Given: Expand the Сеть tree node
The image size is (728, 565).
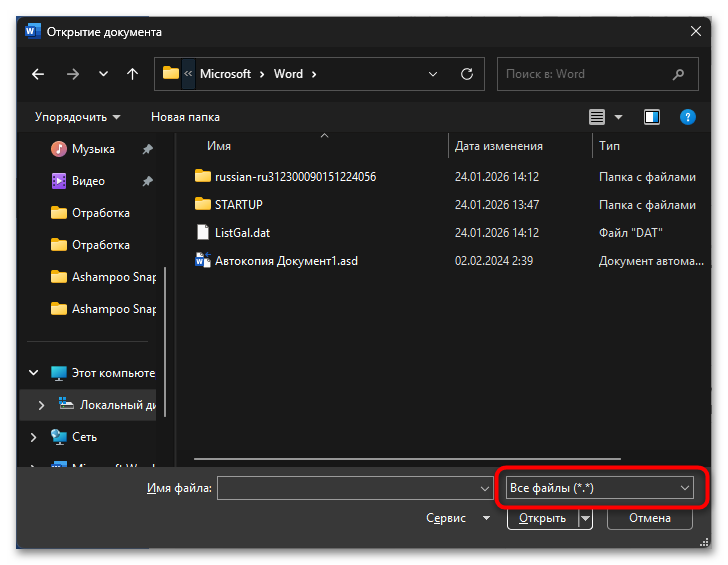Looking at the screenshot, I should point(34,437).
